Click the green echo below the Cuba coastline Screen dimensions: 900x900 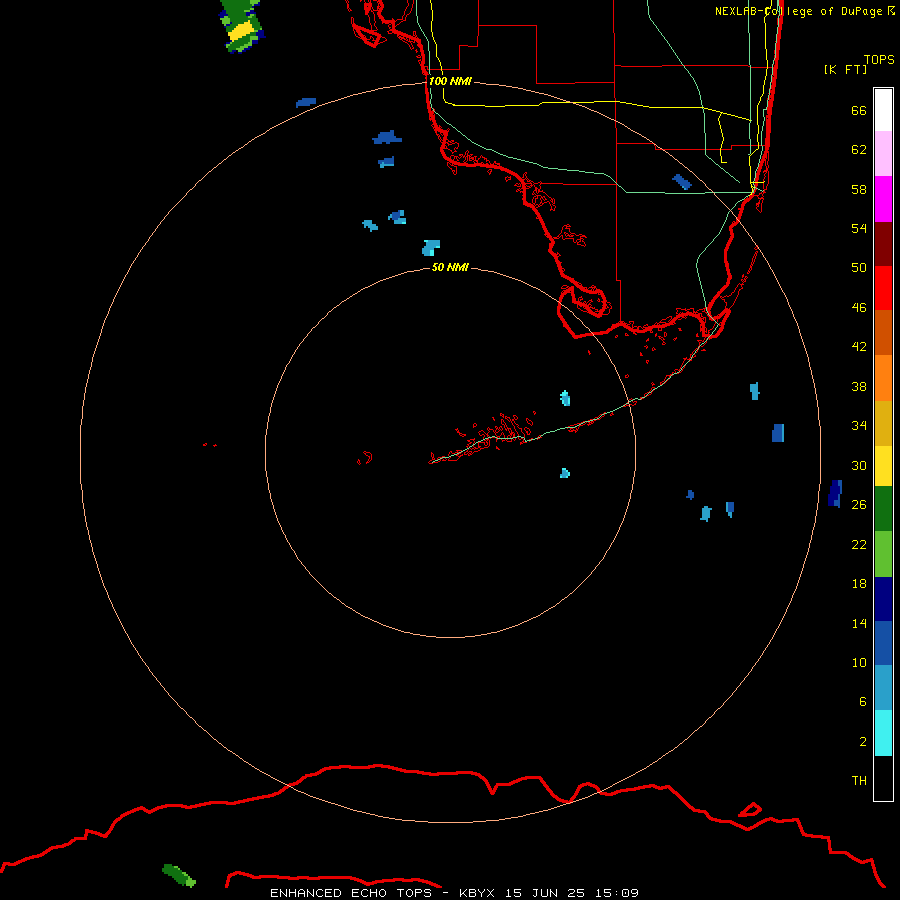[179, 875]
